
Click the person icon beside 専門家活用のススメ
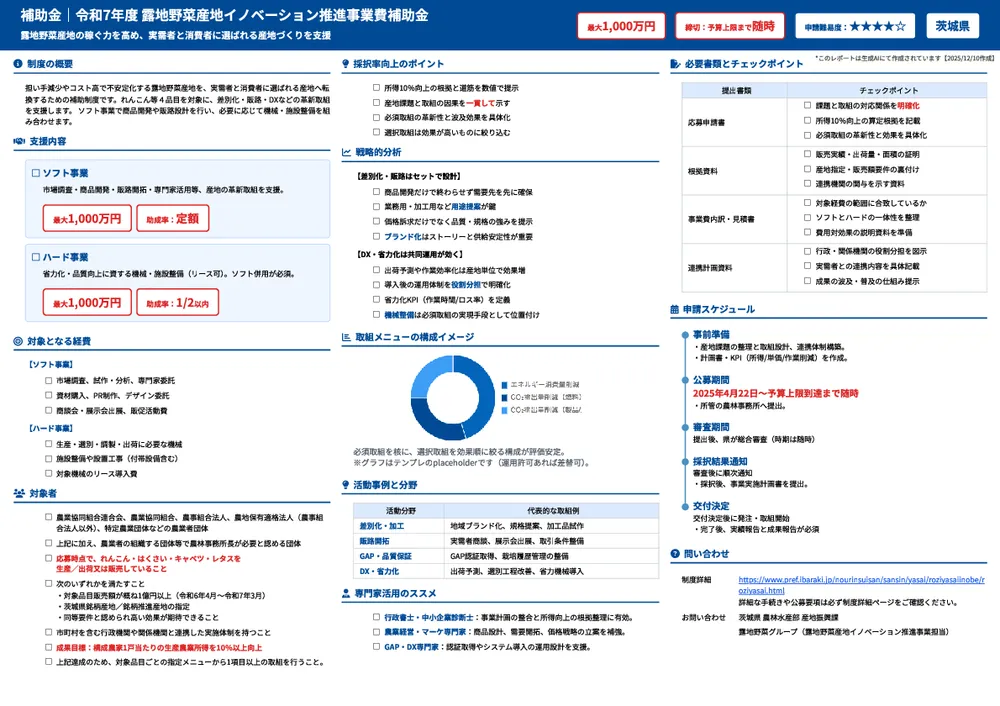click(x=346, y=594)
